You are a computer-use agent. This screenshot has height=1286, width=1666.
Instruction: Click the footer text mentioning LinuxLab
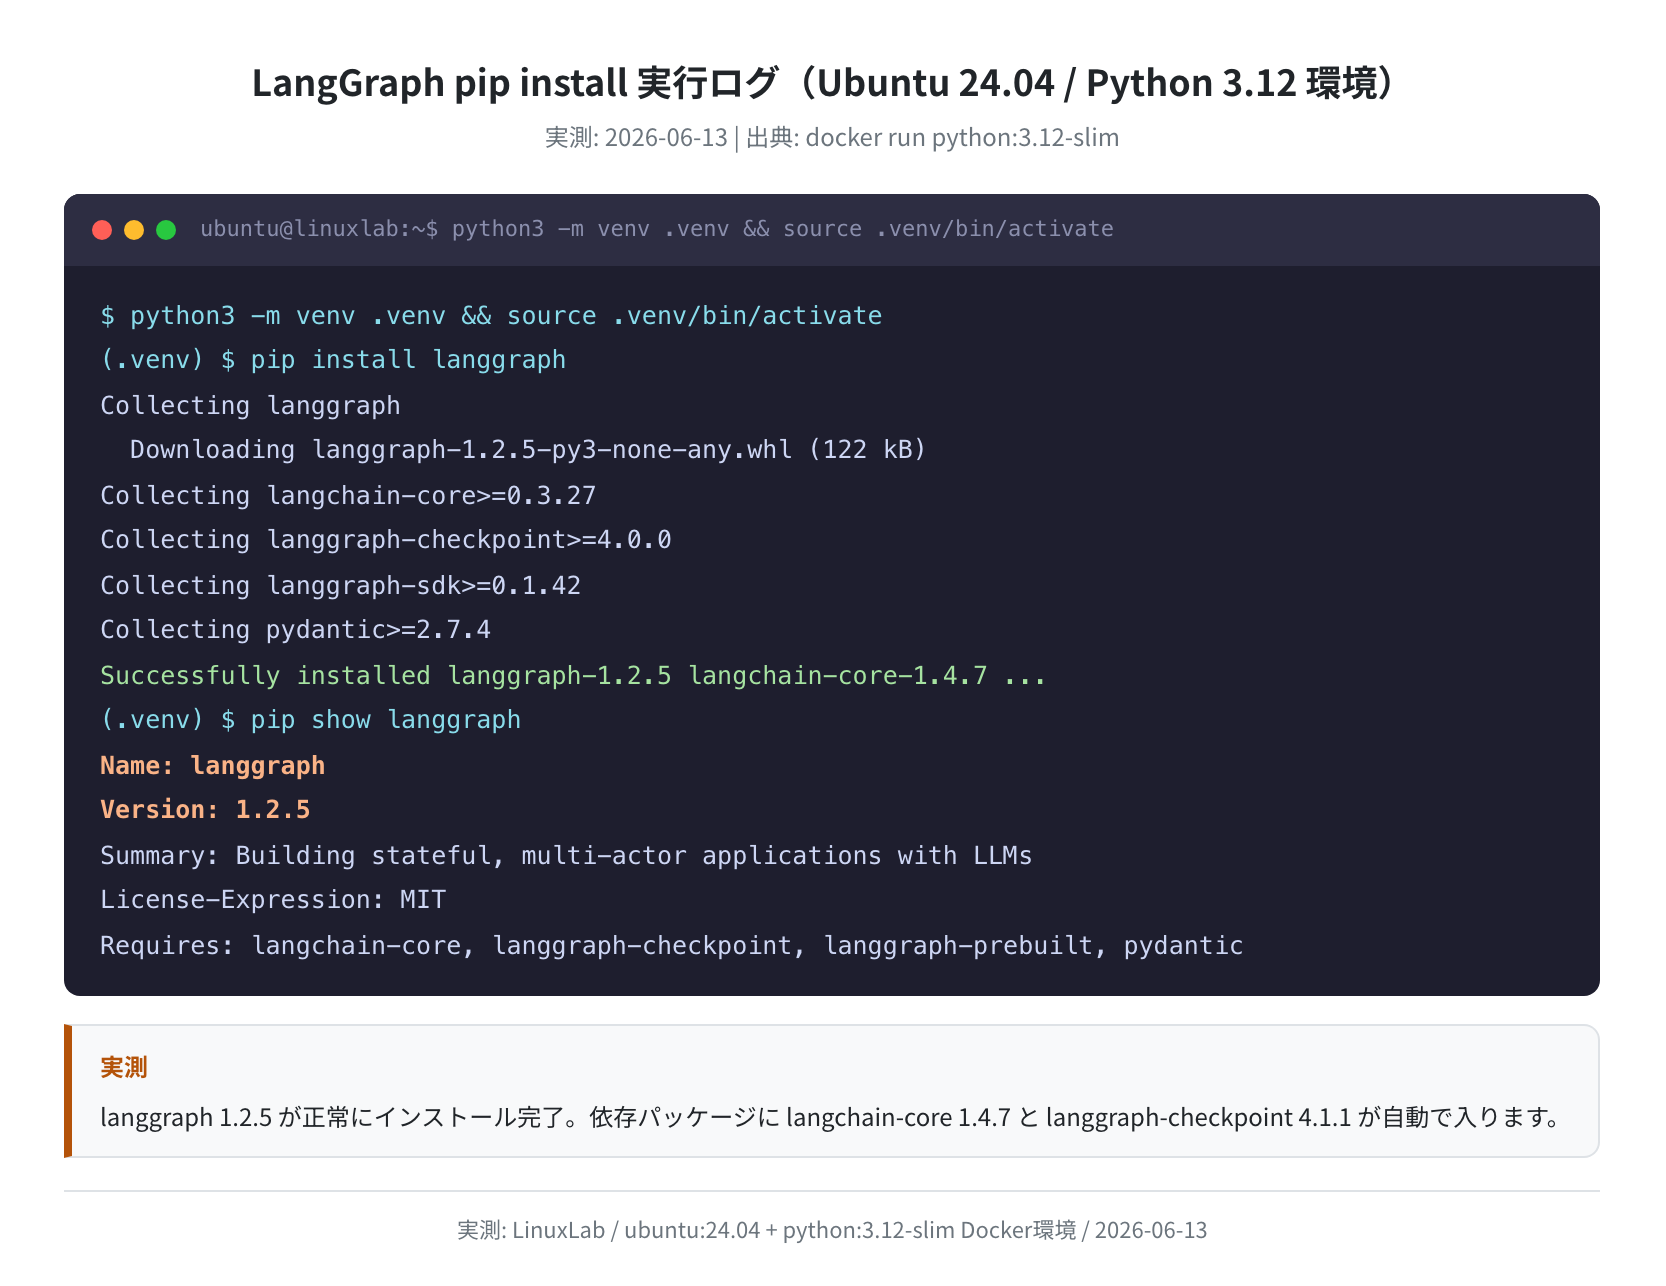(x=832, y=1230)
